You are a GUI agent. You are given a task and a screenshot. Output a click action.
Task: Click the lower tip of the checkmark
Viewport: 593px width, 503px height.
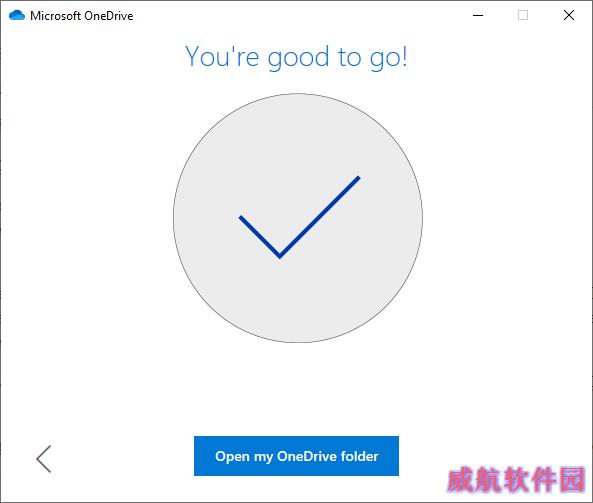pos(280,256)
